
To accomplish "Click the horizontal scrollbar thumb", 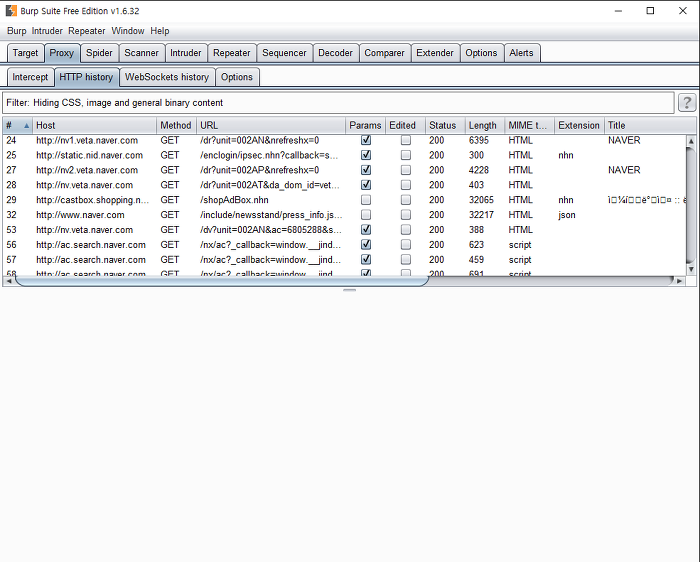I will click(x=222, y=281).
